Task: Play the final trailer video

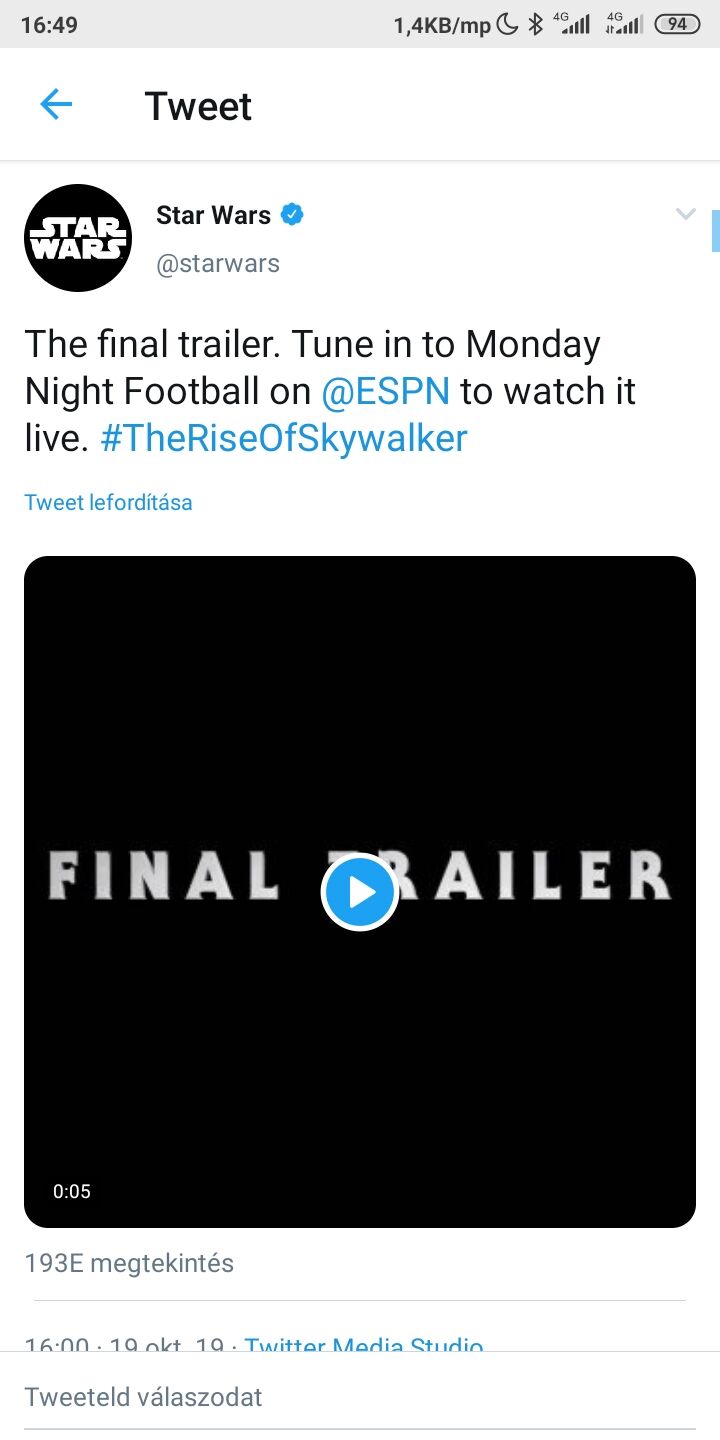Action: coord(360,892)
